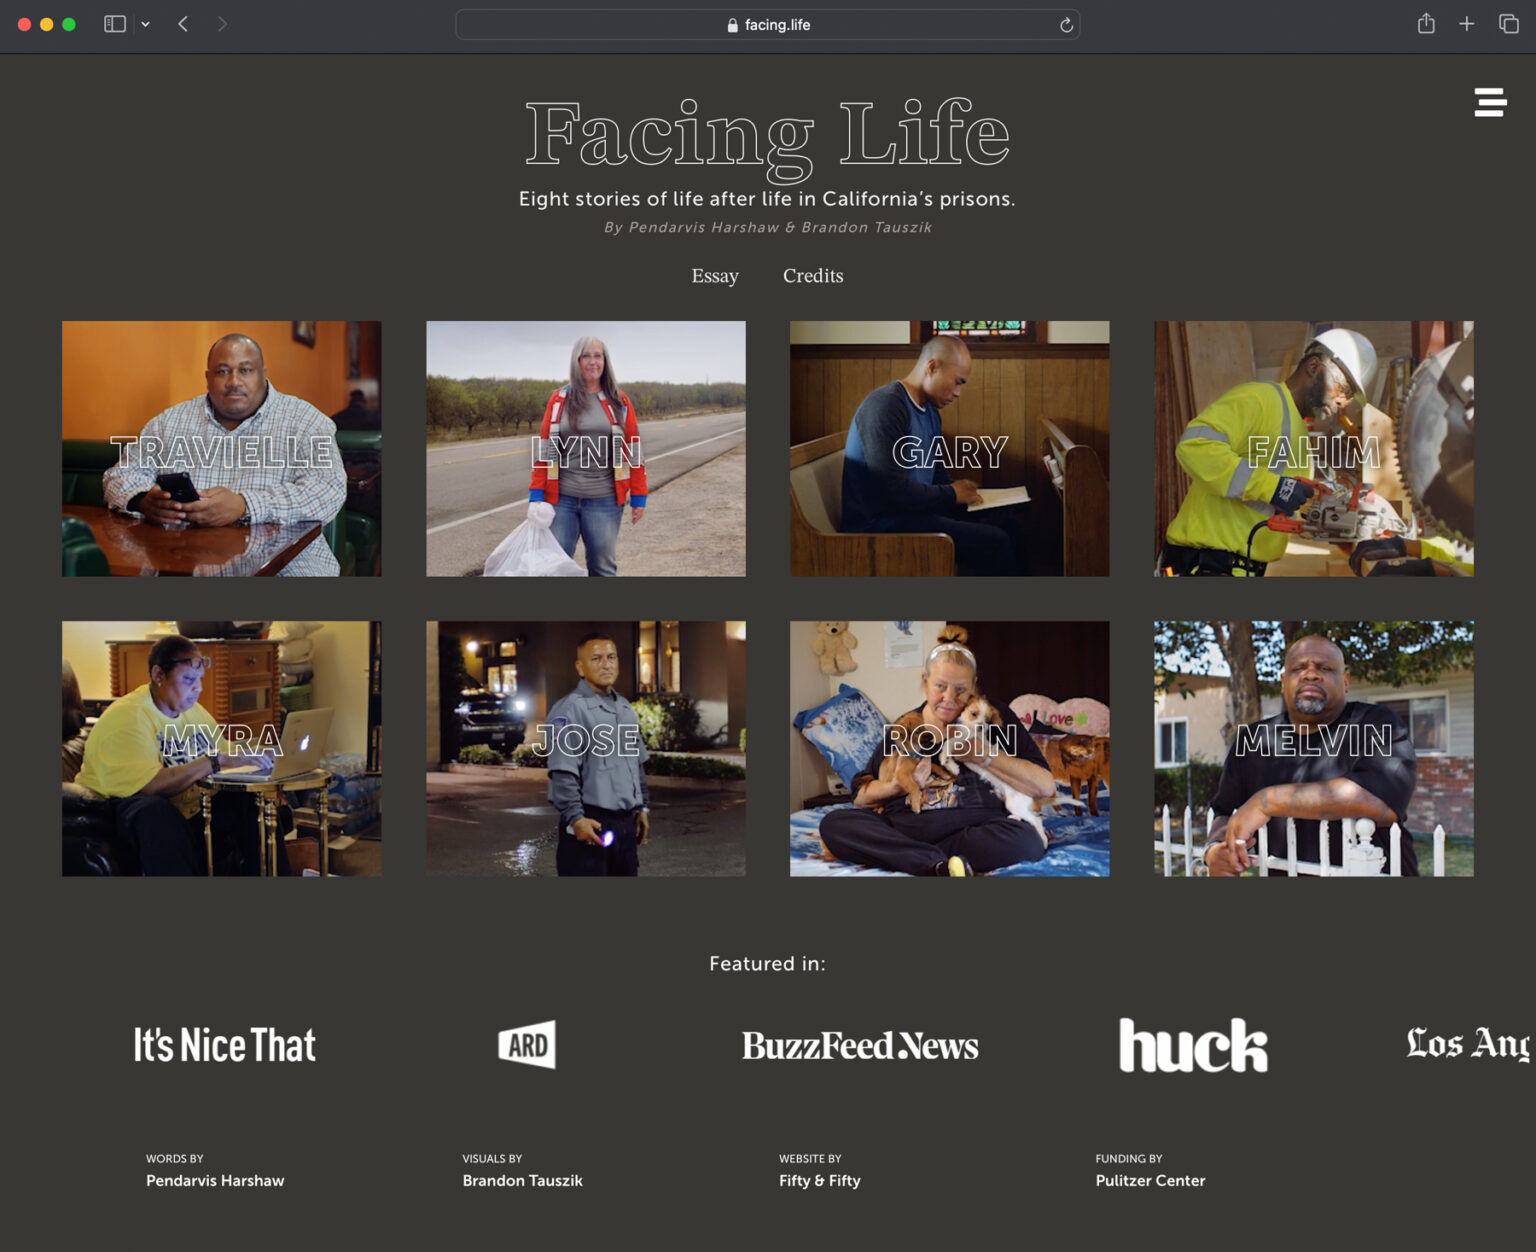This screenshot has height=1252, width=1536.
Task: Open Jose's story thumbnail
Action: pyautogui.click(x=586, y=749)
